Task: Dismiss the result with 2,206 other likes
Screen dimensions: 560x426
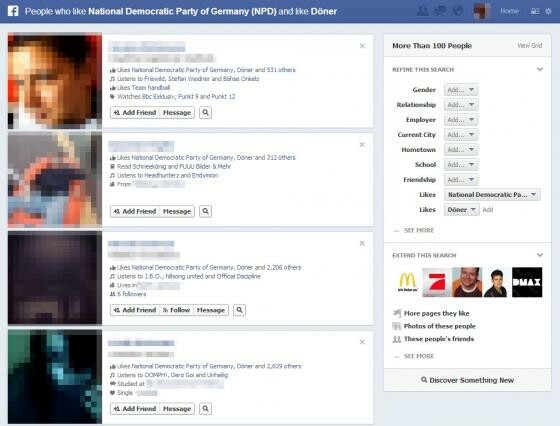Action: 362,243
